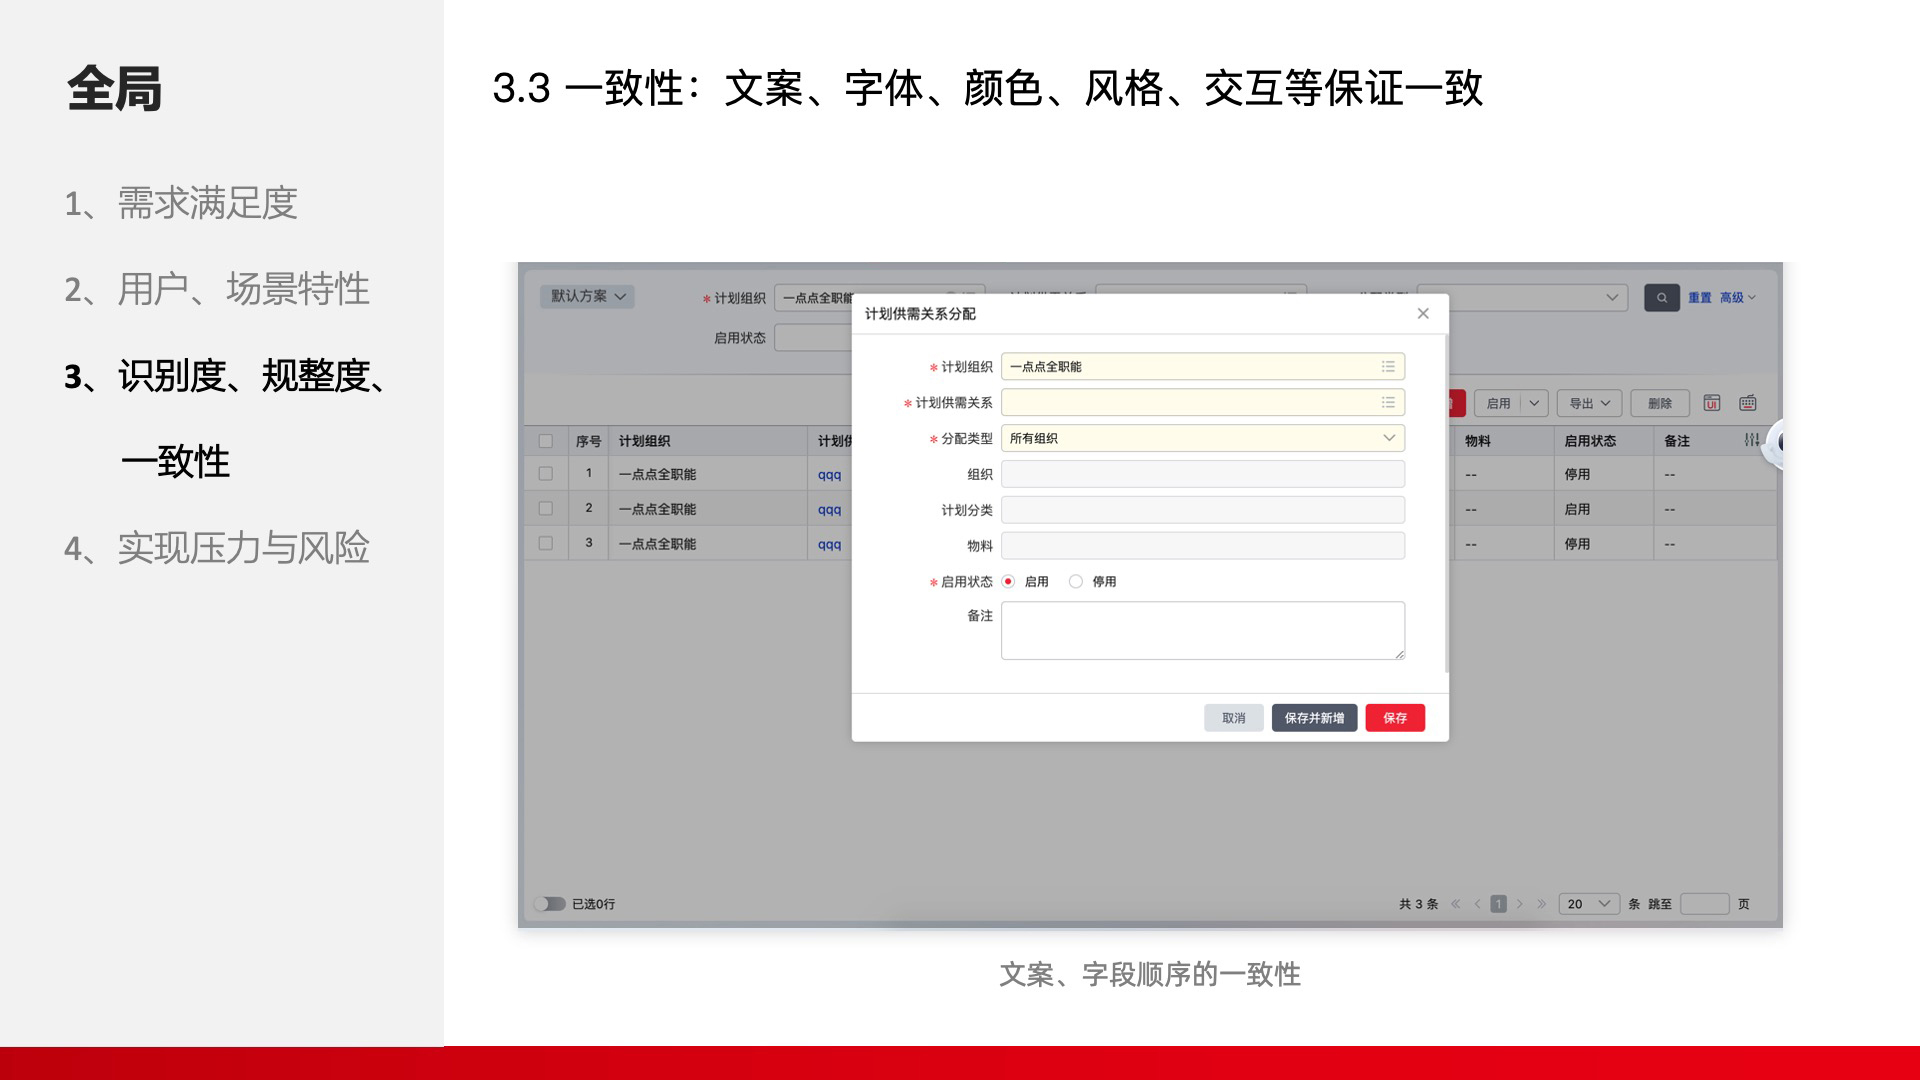
Task: Open the UI template icon in toolbar
Action: (1712, 403)
